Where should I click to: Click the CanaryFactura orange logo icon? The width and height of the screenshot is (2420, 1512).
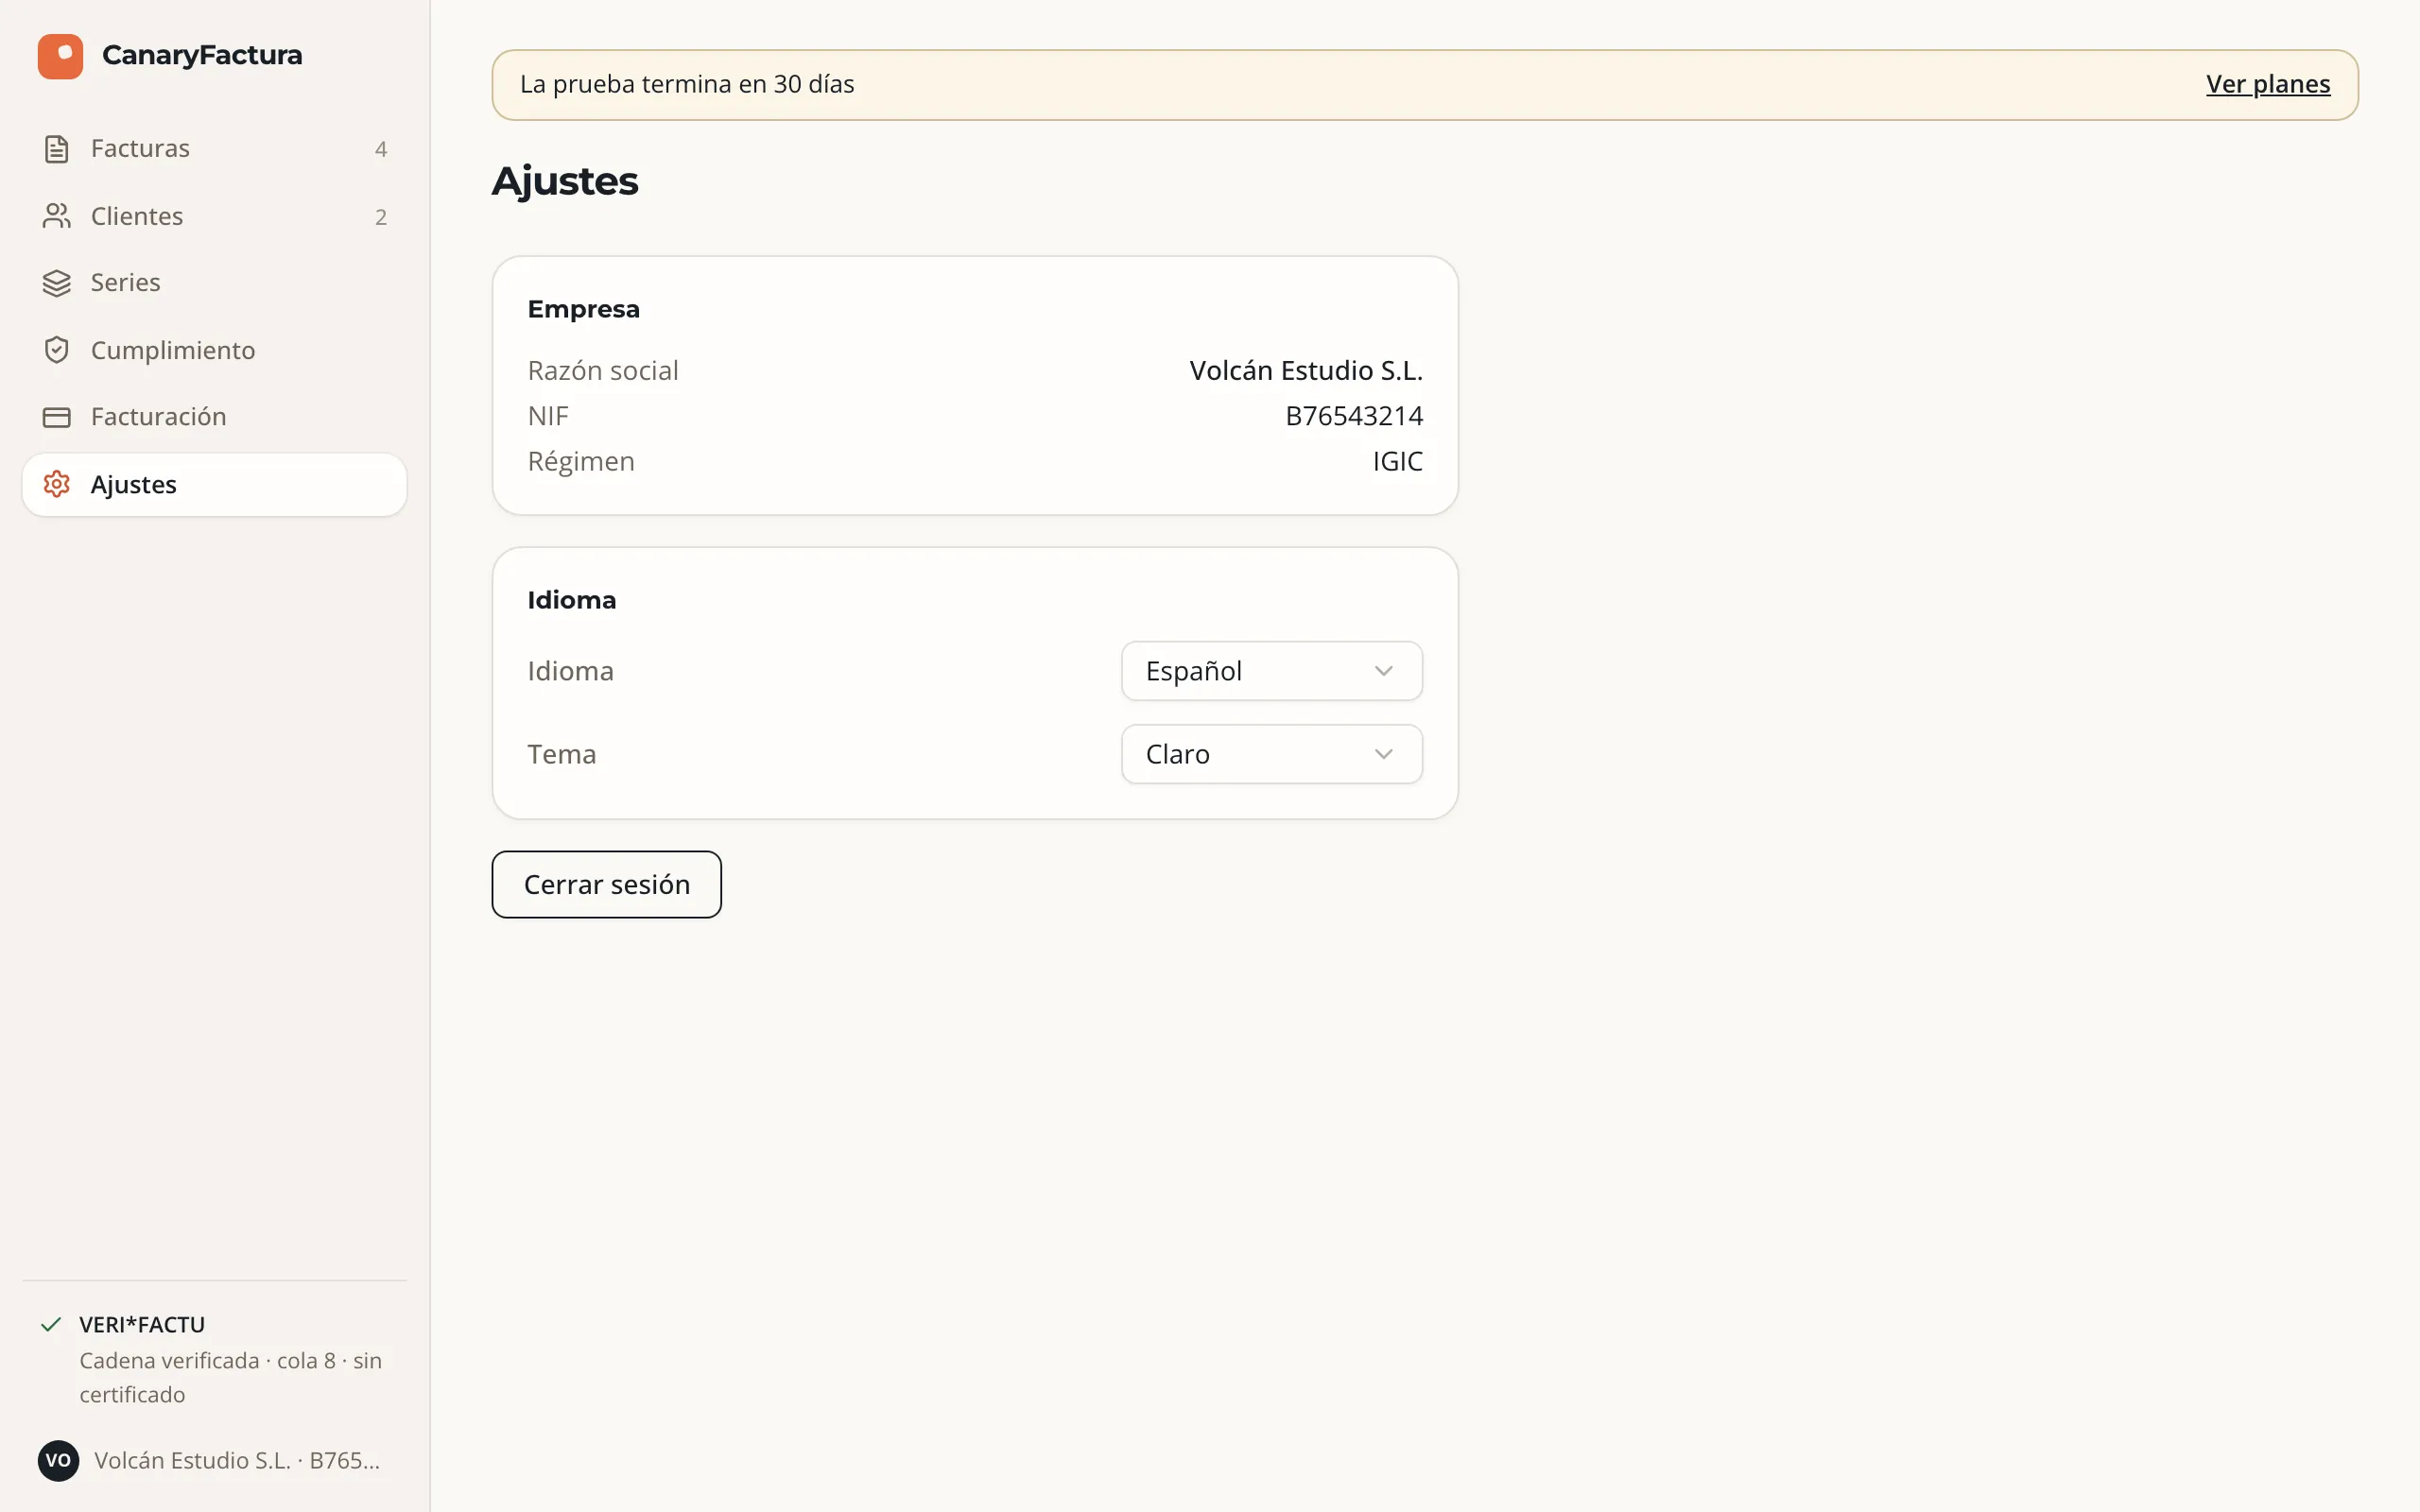pyautogui.click(x=60, y=56)
